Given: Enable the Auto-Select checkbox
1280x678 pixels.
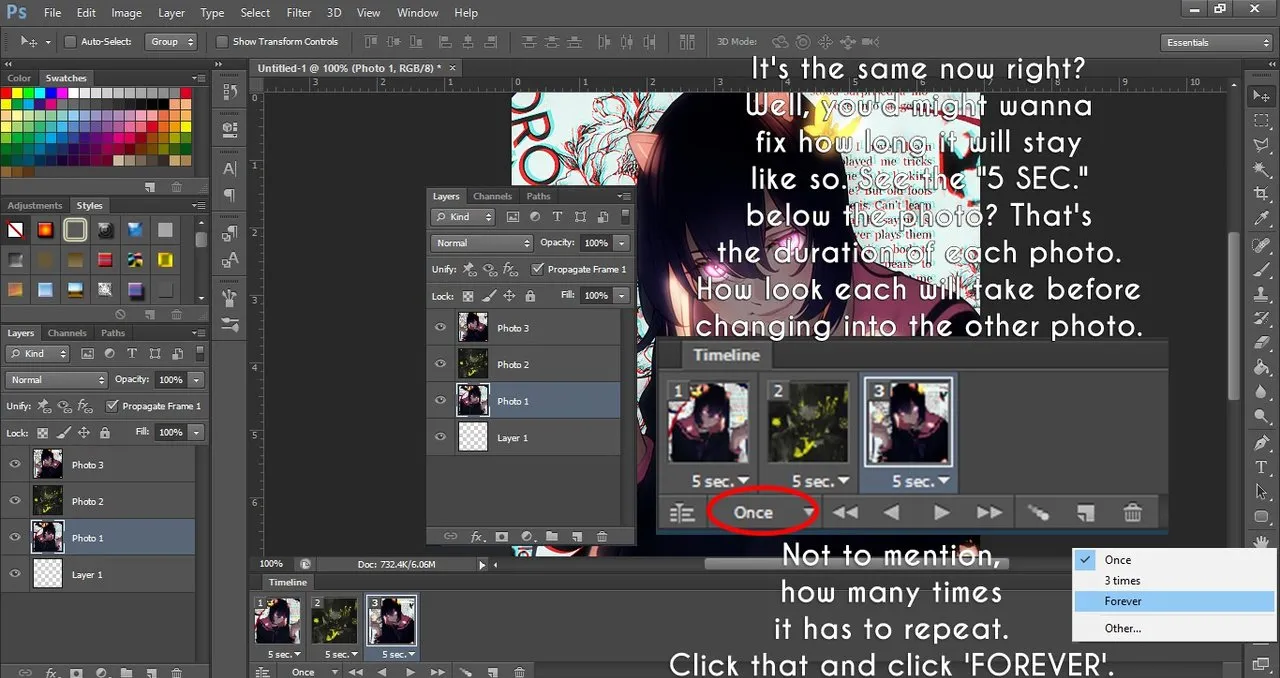Looking at the screenshot, I should click(x=70, y=42).
